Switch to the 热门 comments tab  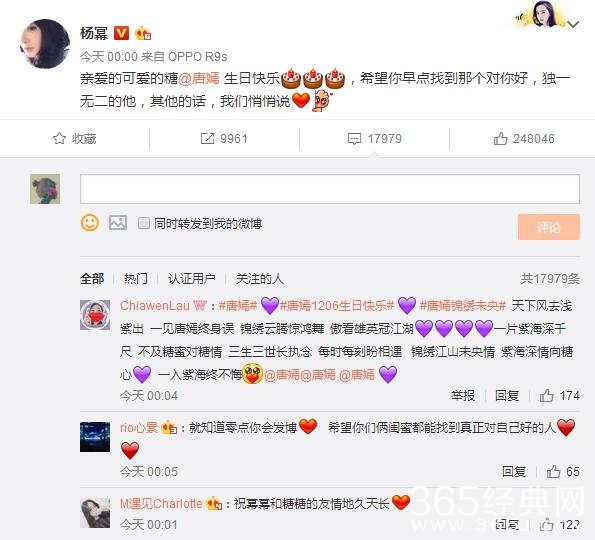(135, 279)
